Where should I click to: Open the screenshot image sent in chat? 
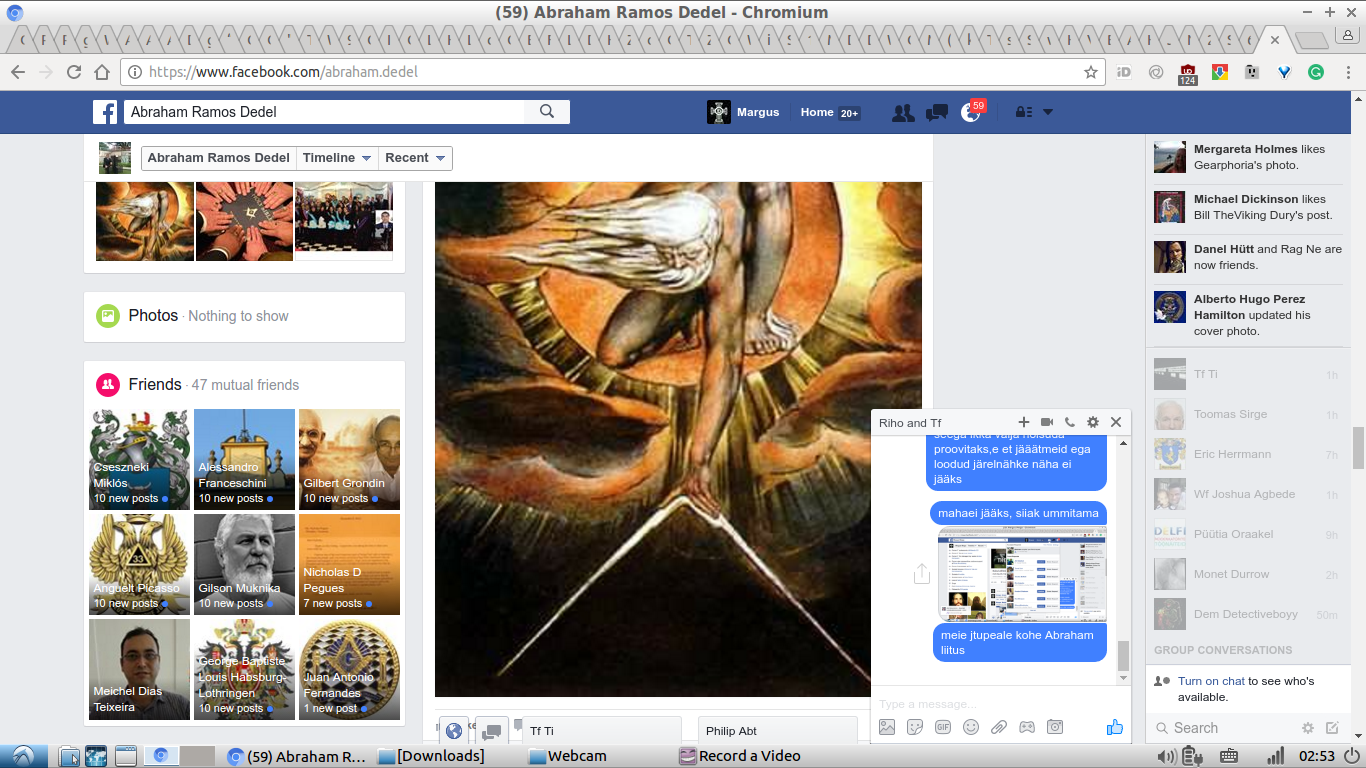pos(1022,574)
